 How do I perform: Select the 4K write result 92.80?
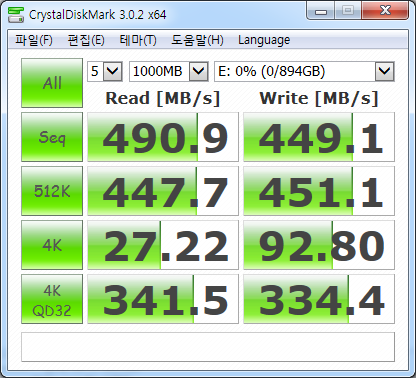tap(319, 245)
